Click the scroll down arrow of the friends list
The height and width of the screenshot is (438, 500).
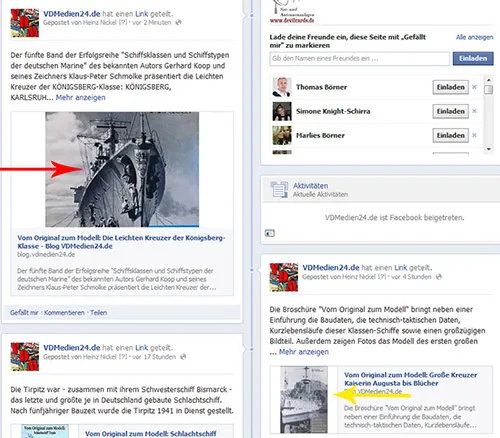pos(489,149)
